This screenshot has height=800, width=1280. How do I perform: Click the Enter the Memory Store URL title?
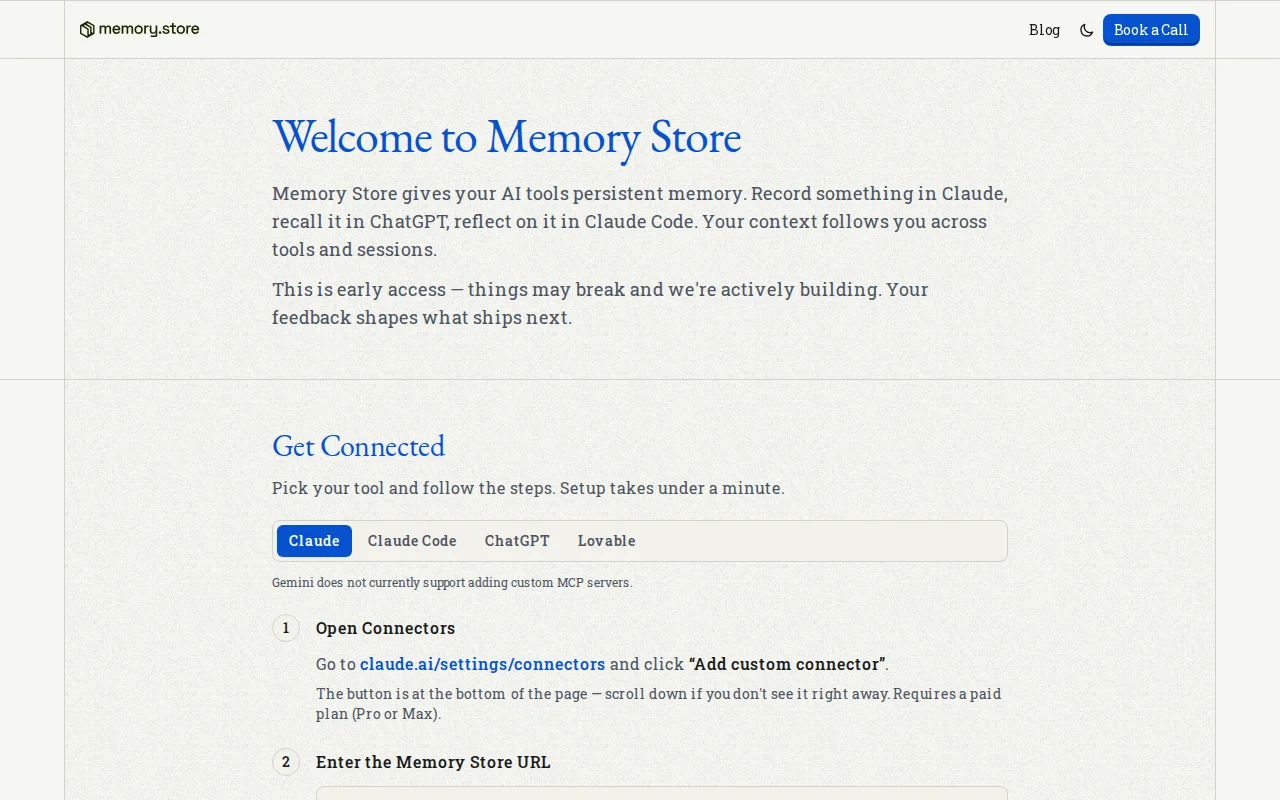[433, 762]
